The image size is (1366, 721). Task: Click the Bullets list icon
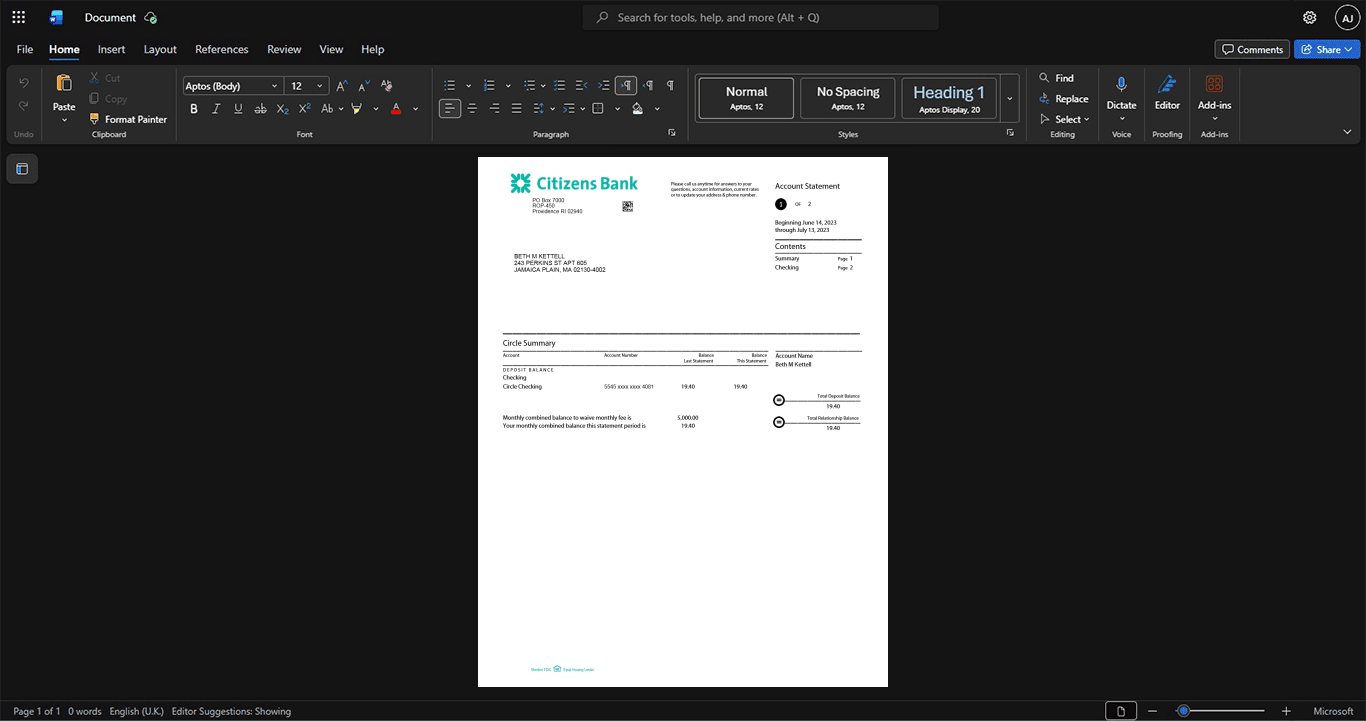(450, 86)
